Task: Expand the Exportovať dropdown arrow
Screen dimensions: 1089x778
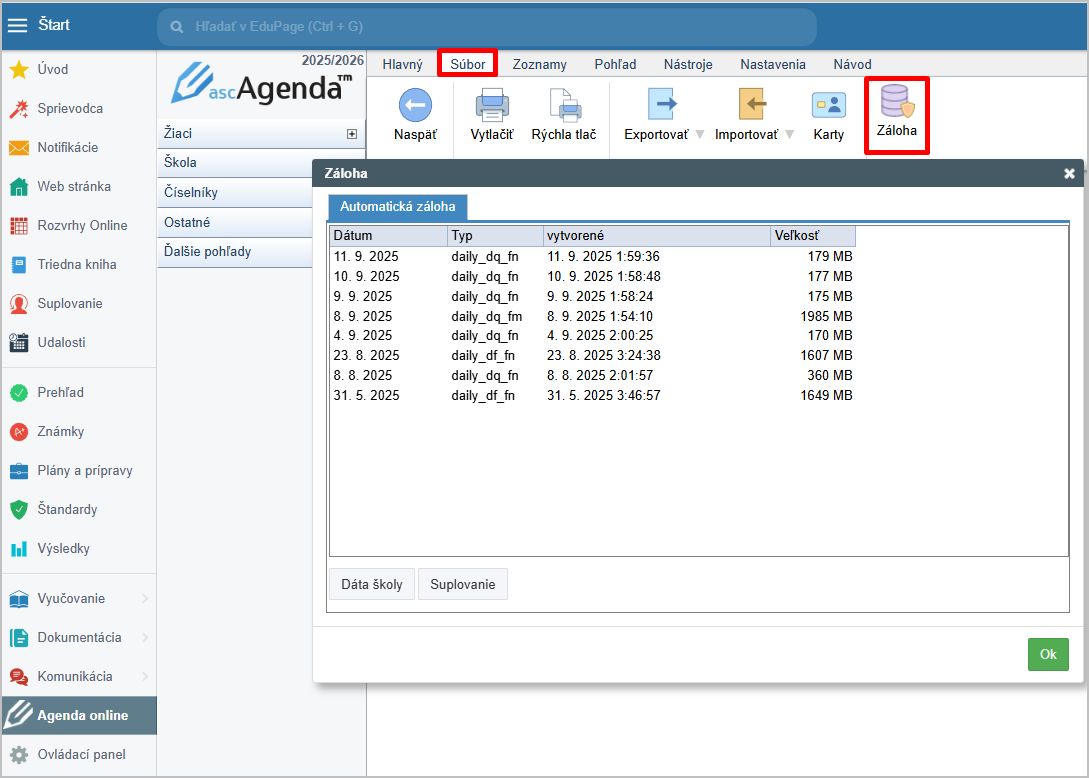Action: coord(700,135)
